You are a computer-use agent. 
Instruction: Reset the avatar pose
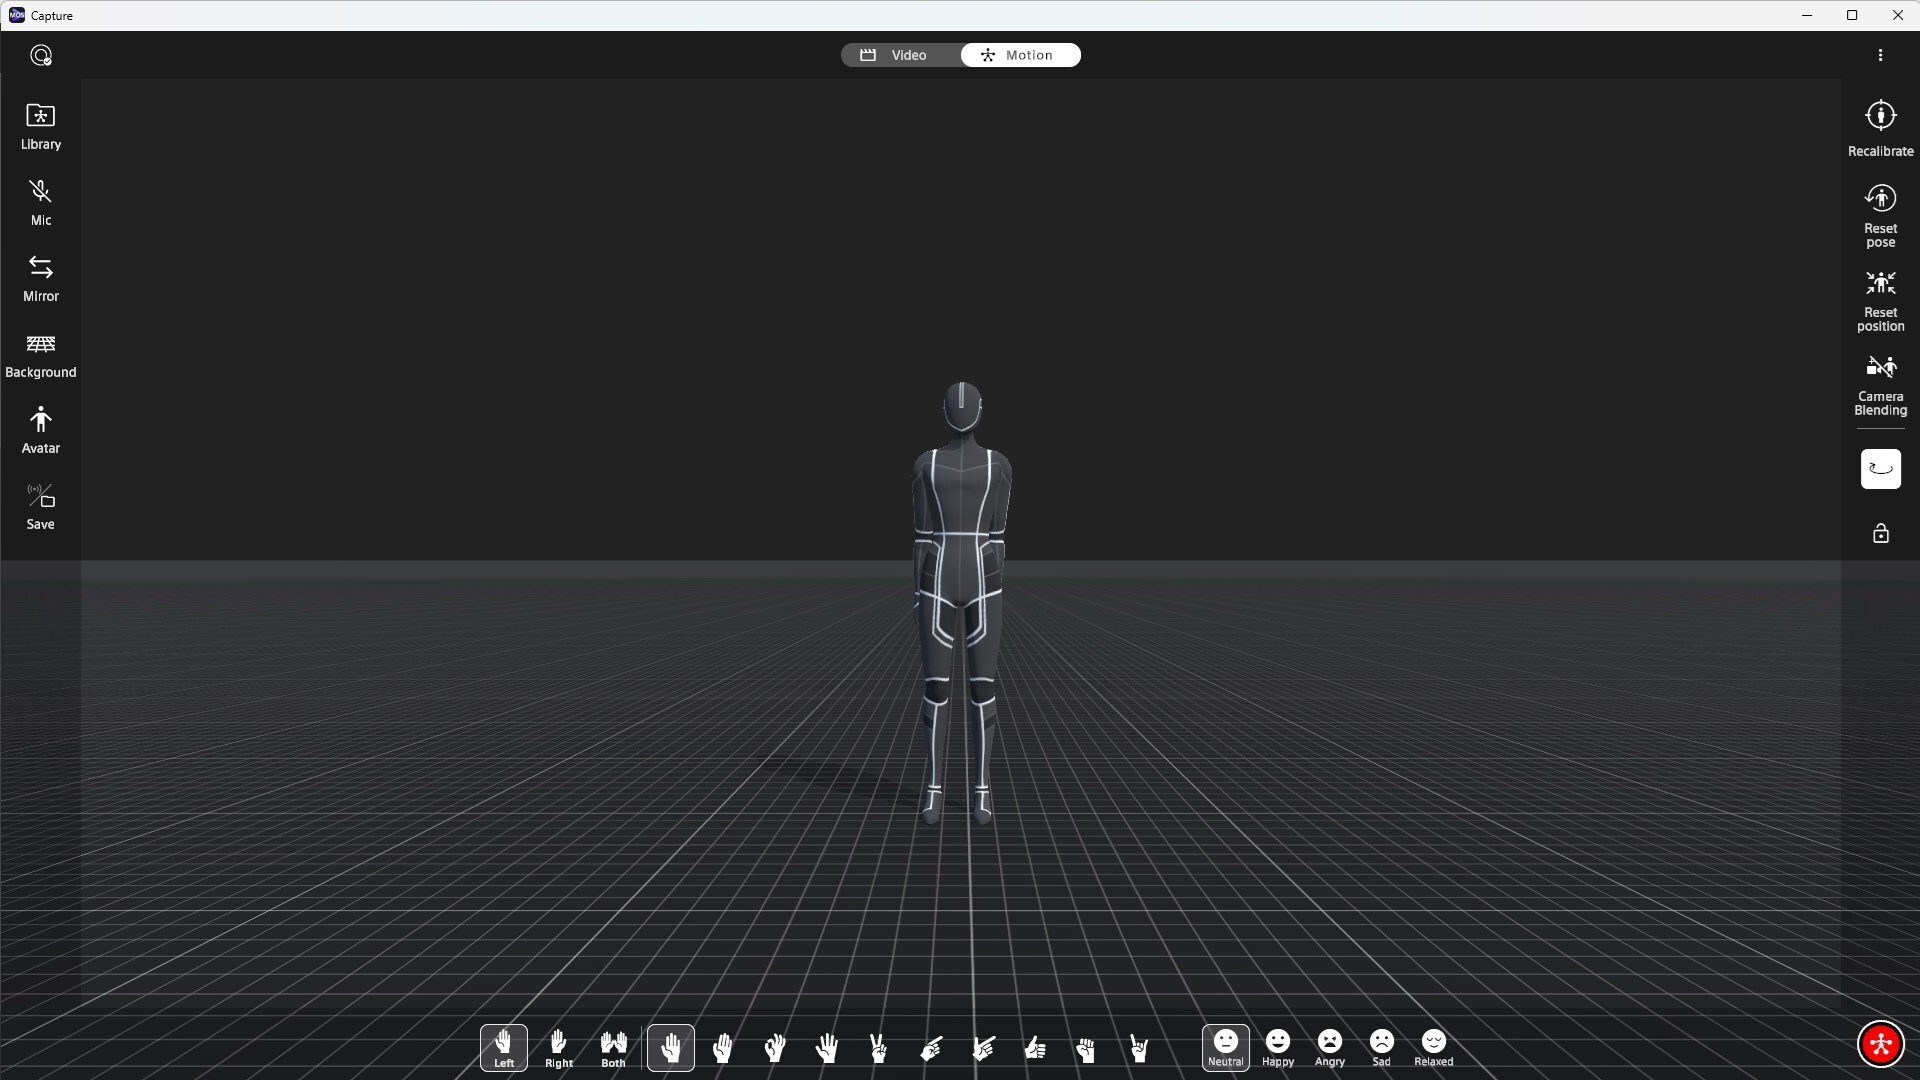coord(1880,212)
